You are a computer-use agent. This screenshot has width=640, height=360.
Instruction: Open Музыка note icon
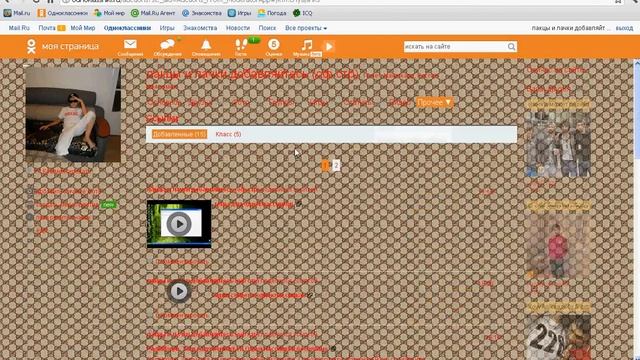(307, 44)
